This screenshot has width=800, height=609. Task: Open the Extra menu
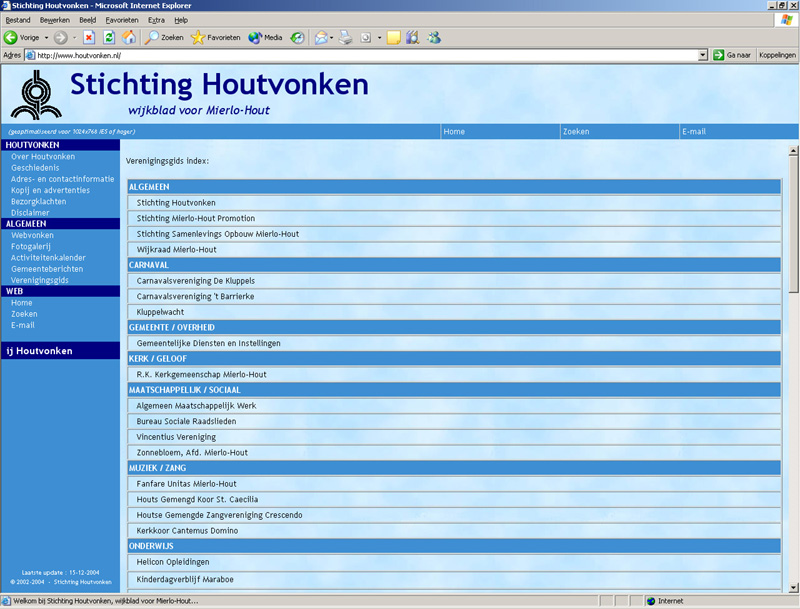pos(156,20)
